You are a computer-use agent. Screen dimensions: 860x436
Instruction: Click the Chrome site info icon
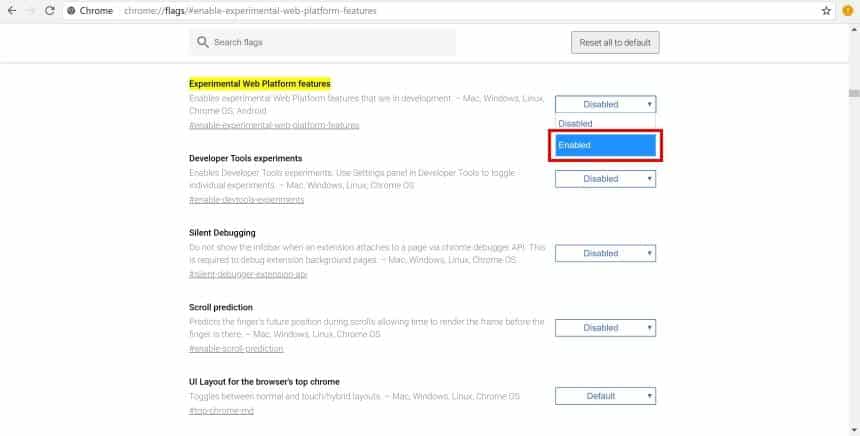tap(71, 10)
